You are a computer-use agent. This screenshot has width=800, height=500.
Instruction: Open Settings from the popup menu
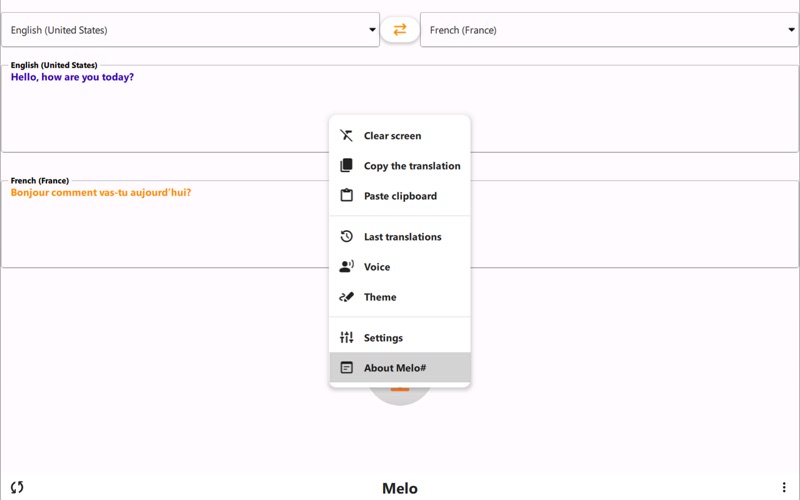click(x=399, y=338)
